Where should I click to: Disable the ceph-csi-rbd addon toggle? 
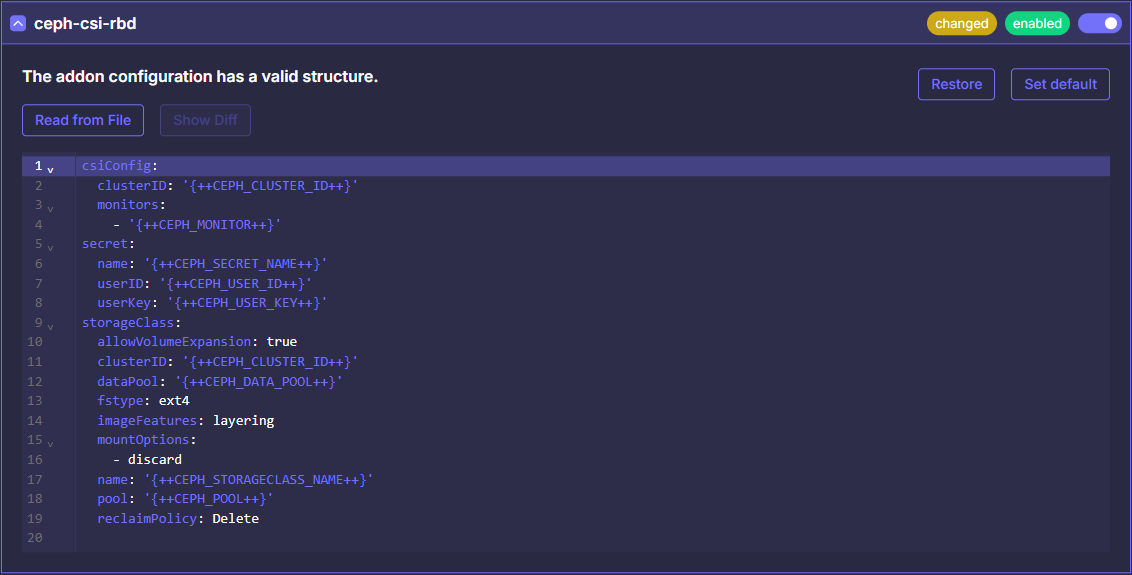1099,23
